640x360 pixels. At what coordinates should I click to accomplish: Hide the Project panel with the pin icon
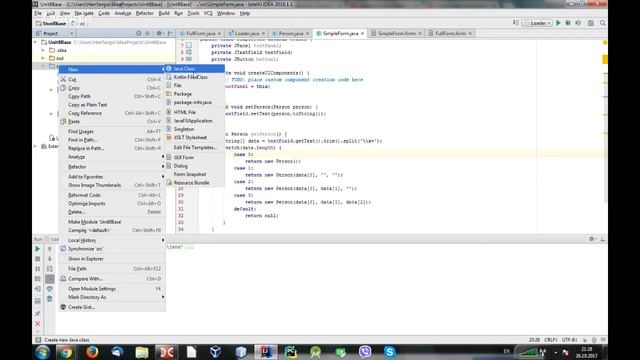(170, 33)
